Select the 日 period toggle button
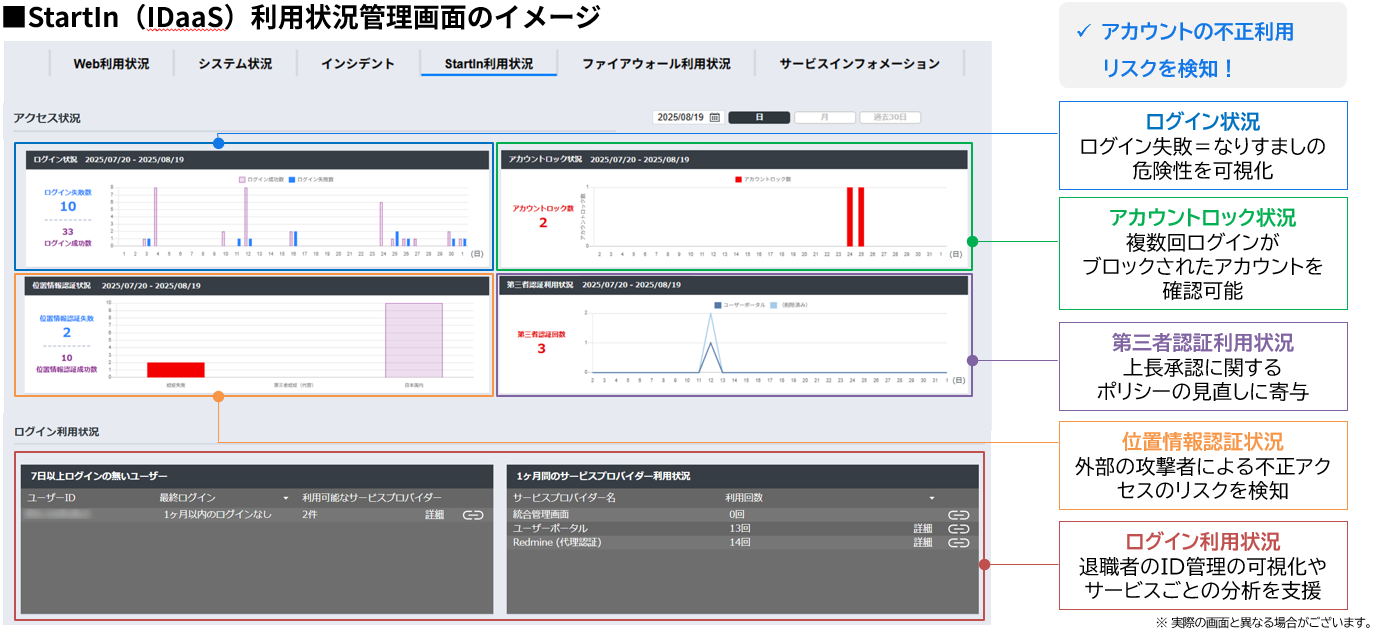Image resolution: width=1375 pixels, height=631 pixels. pos(759,118)
